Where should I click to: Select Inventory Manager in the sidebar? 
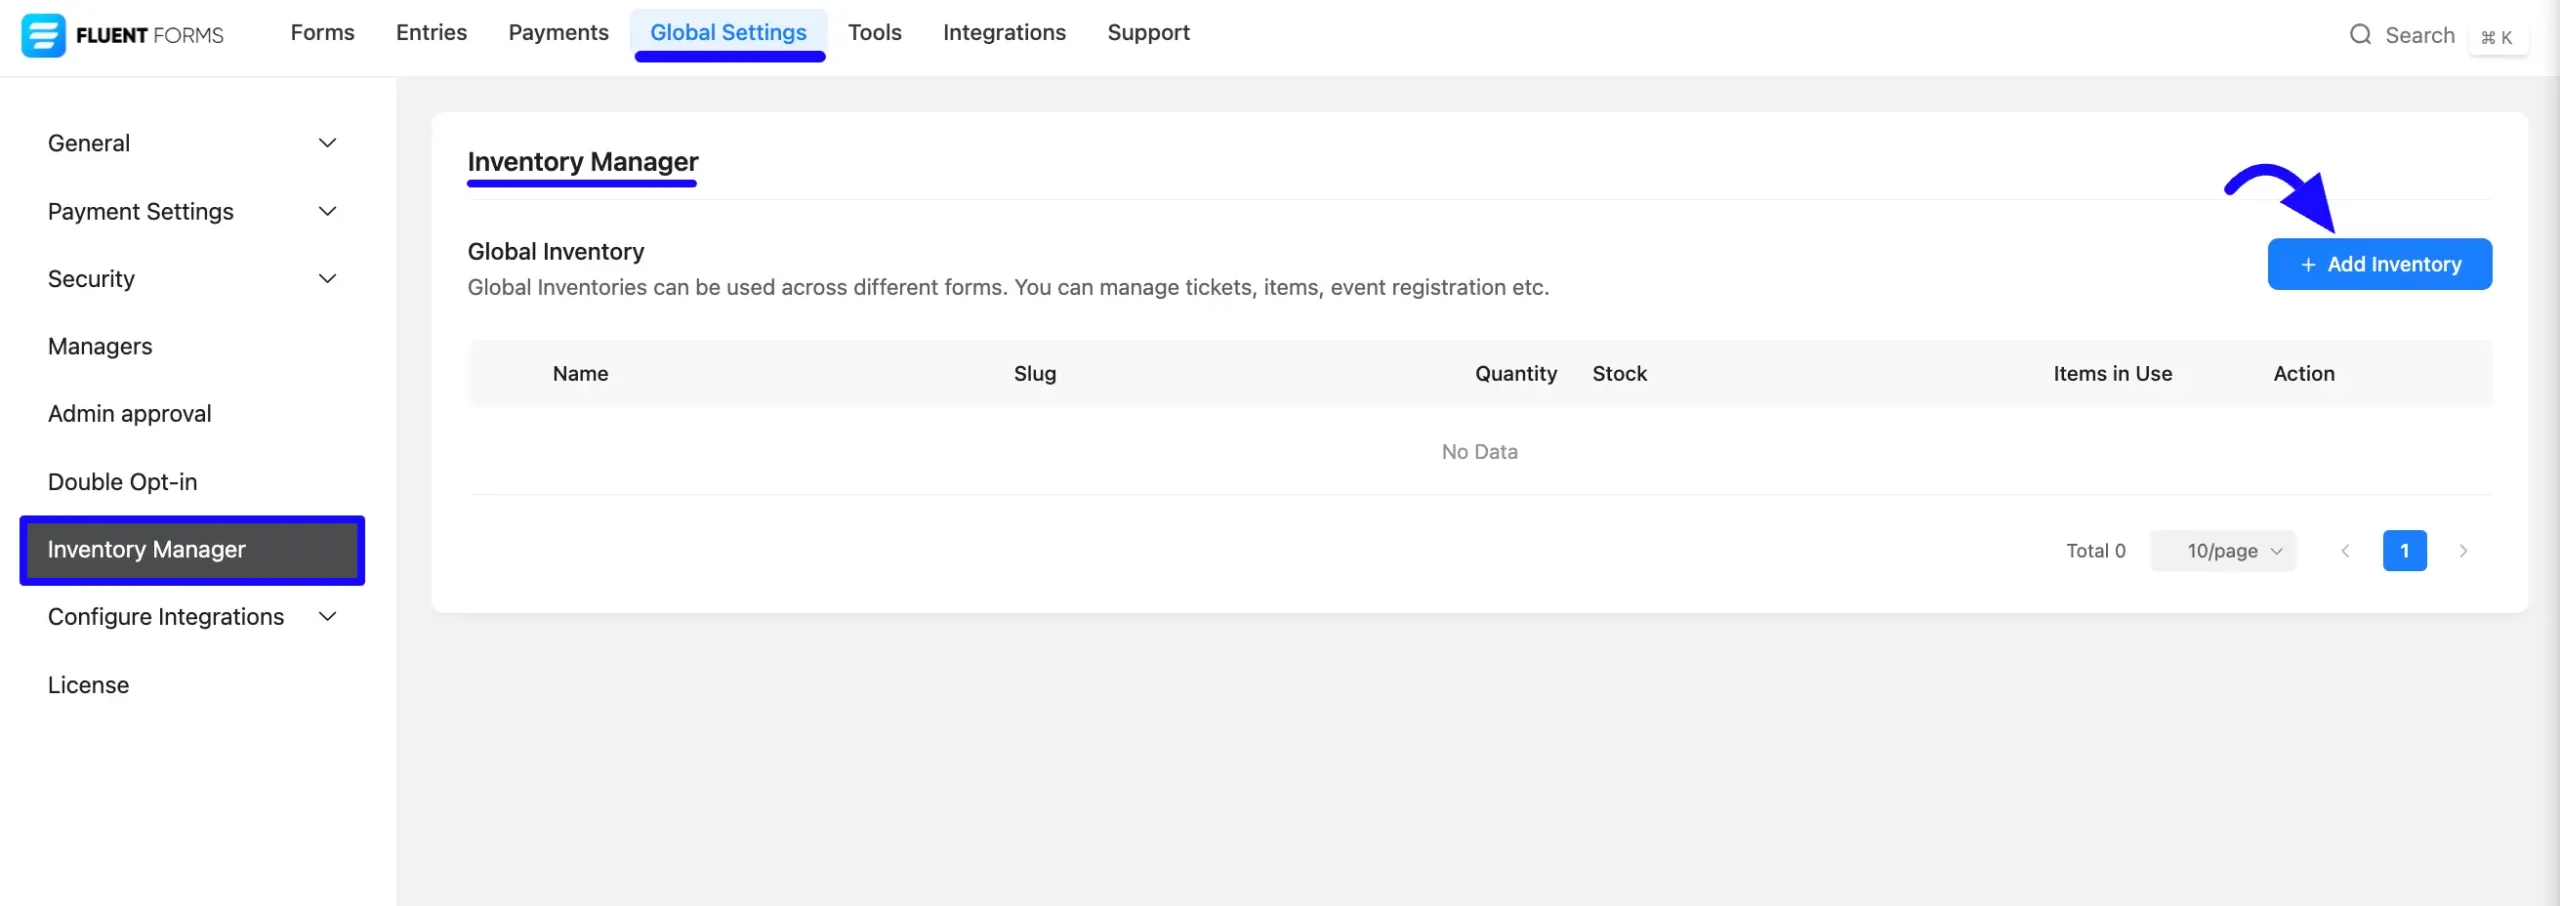click(192, 550)
